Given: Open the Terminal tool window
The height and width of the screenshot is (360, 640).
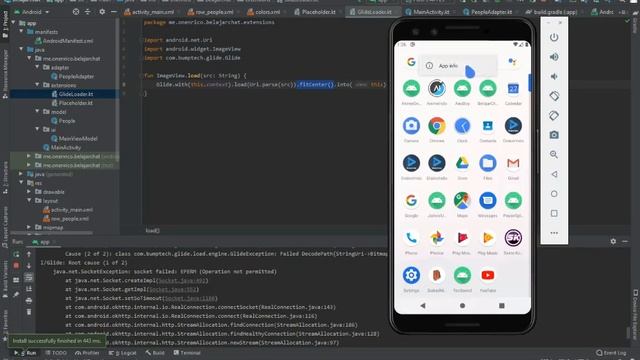Looking at the screenshot, I should 187,353.
